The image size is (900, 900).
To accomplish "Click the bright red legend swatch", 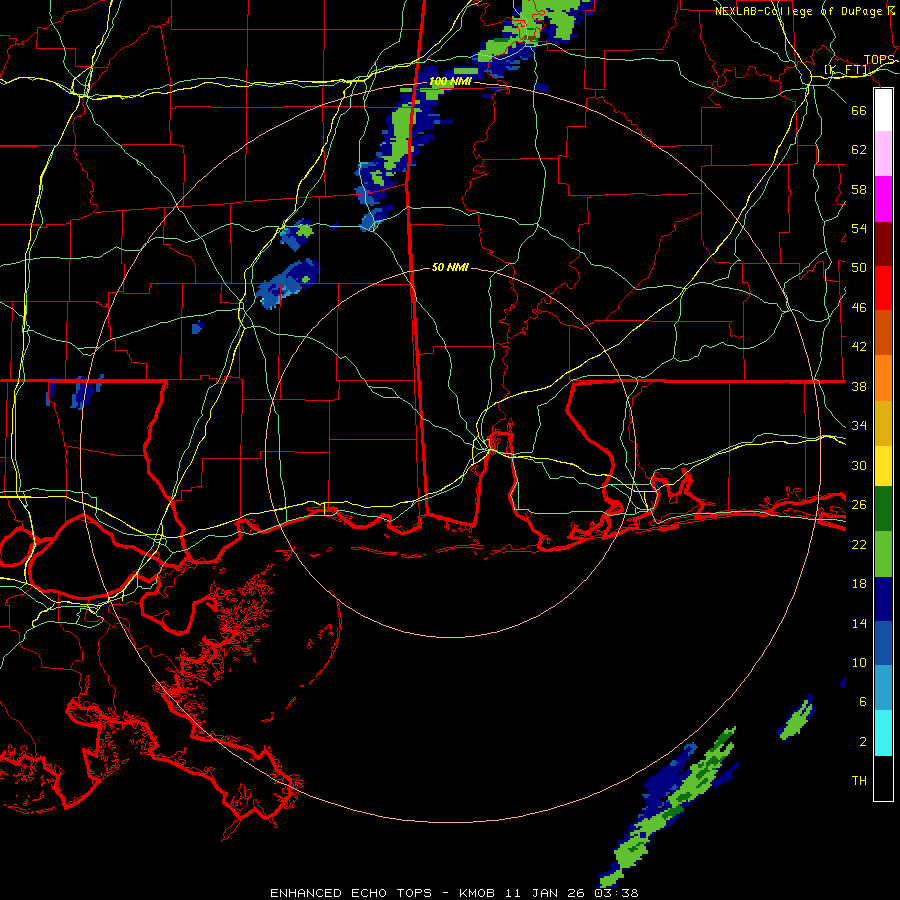I will coord(883,288).
